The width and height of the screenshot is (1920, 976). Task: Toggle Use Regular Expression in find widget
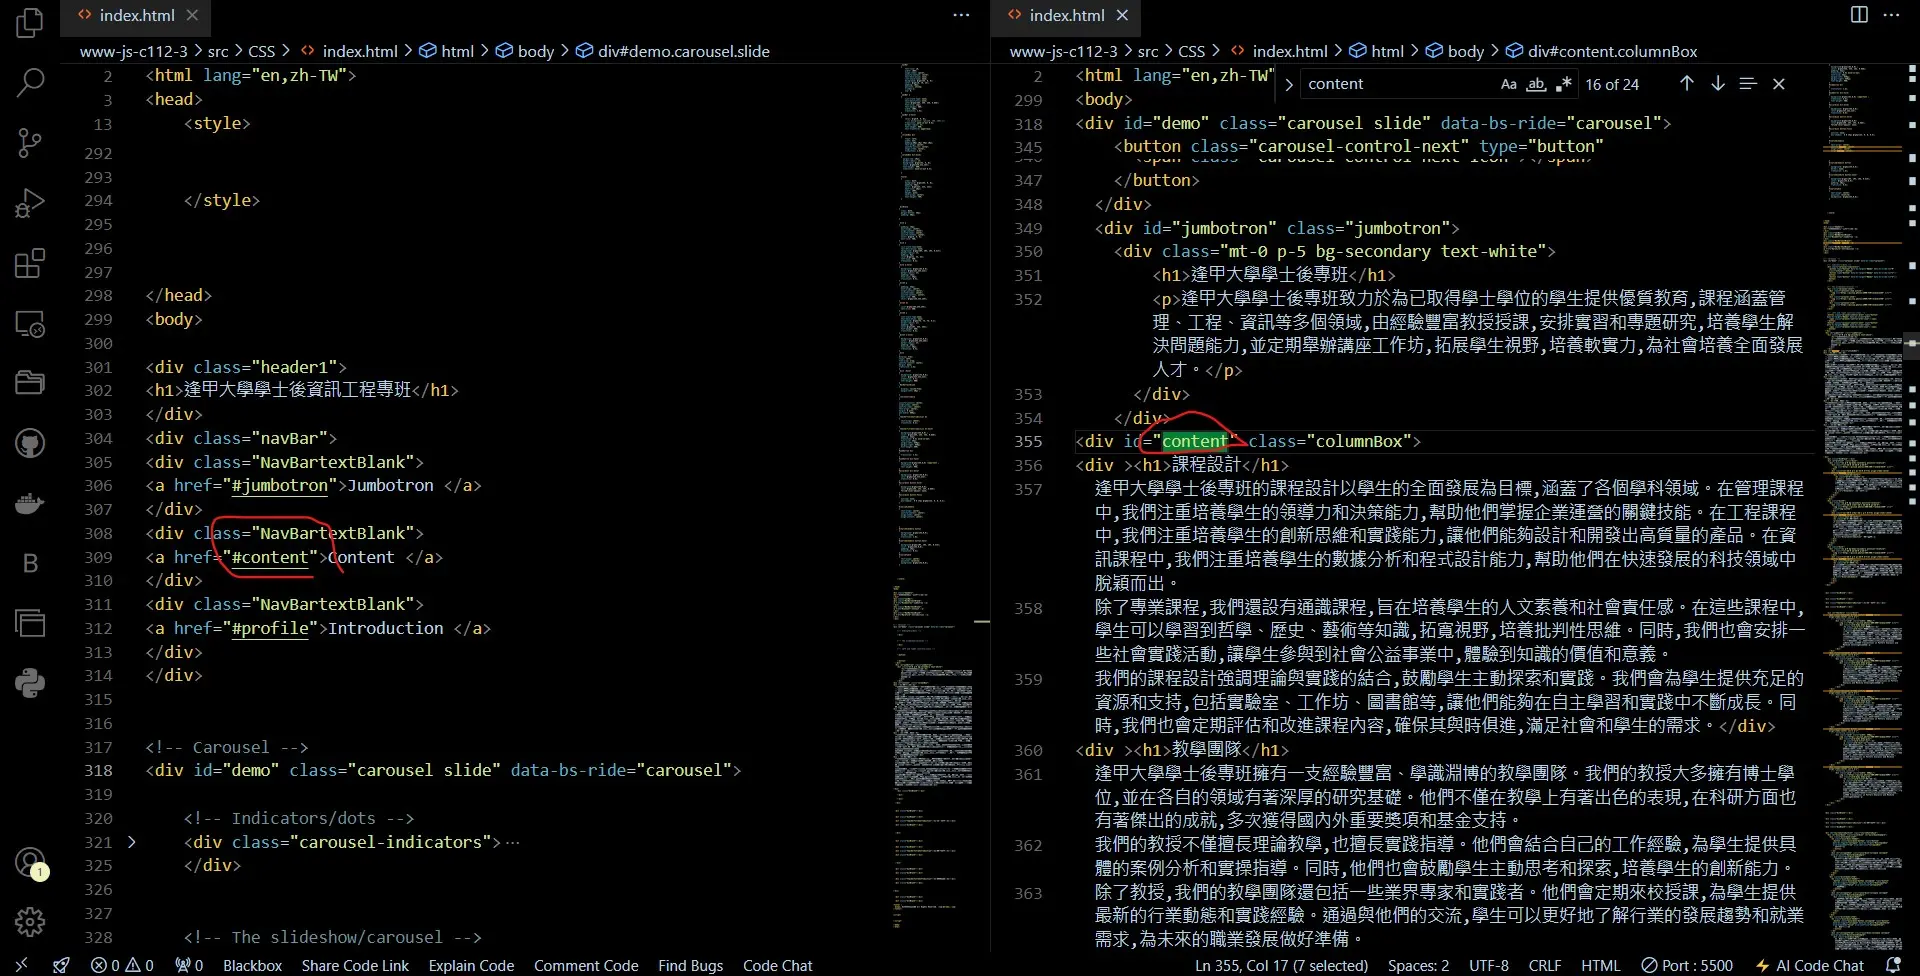pos(1563,84)
